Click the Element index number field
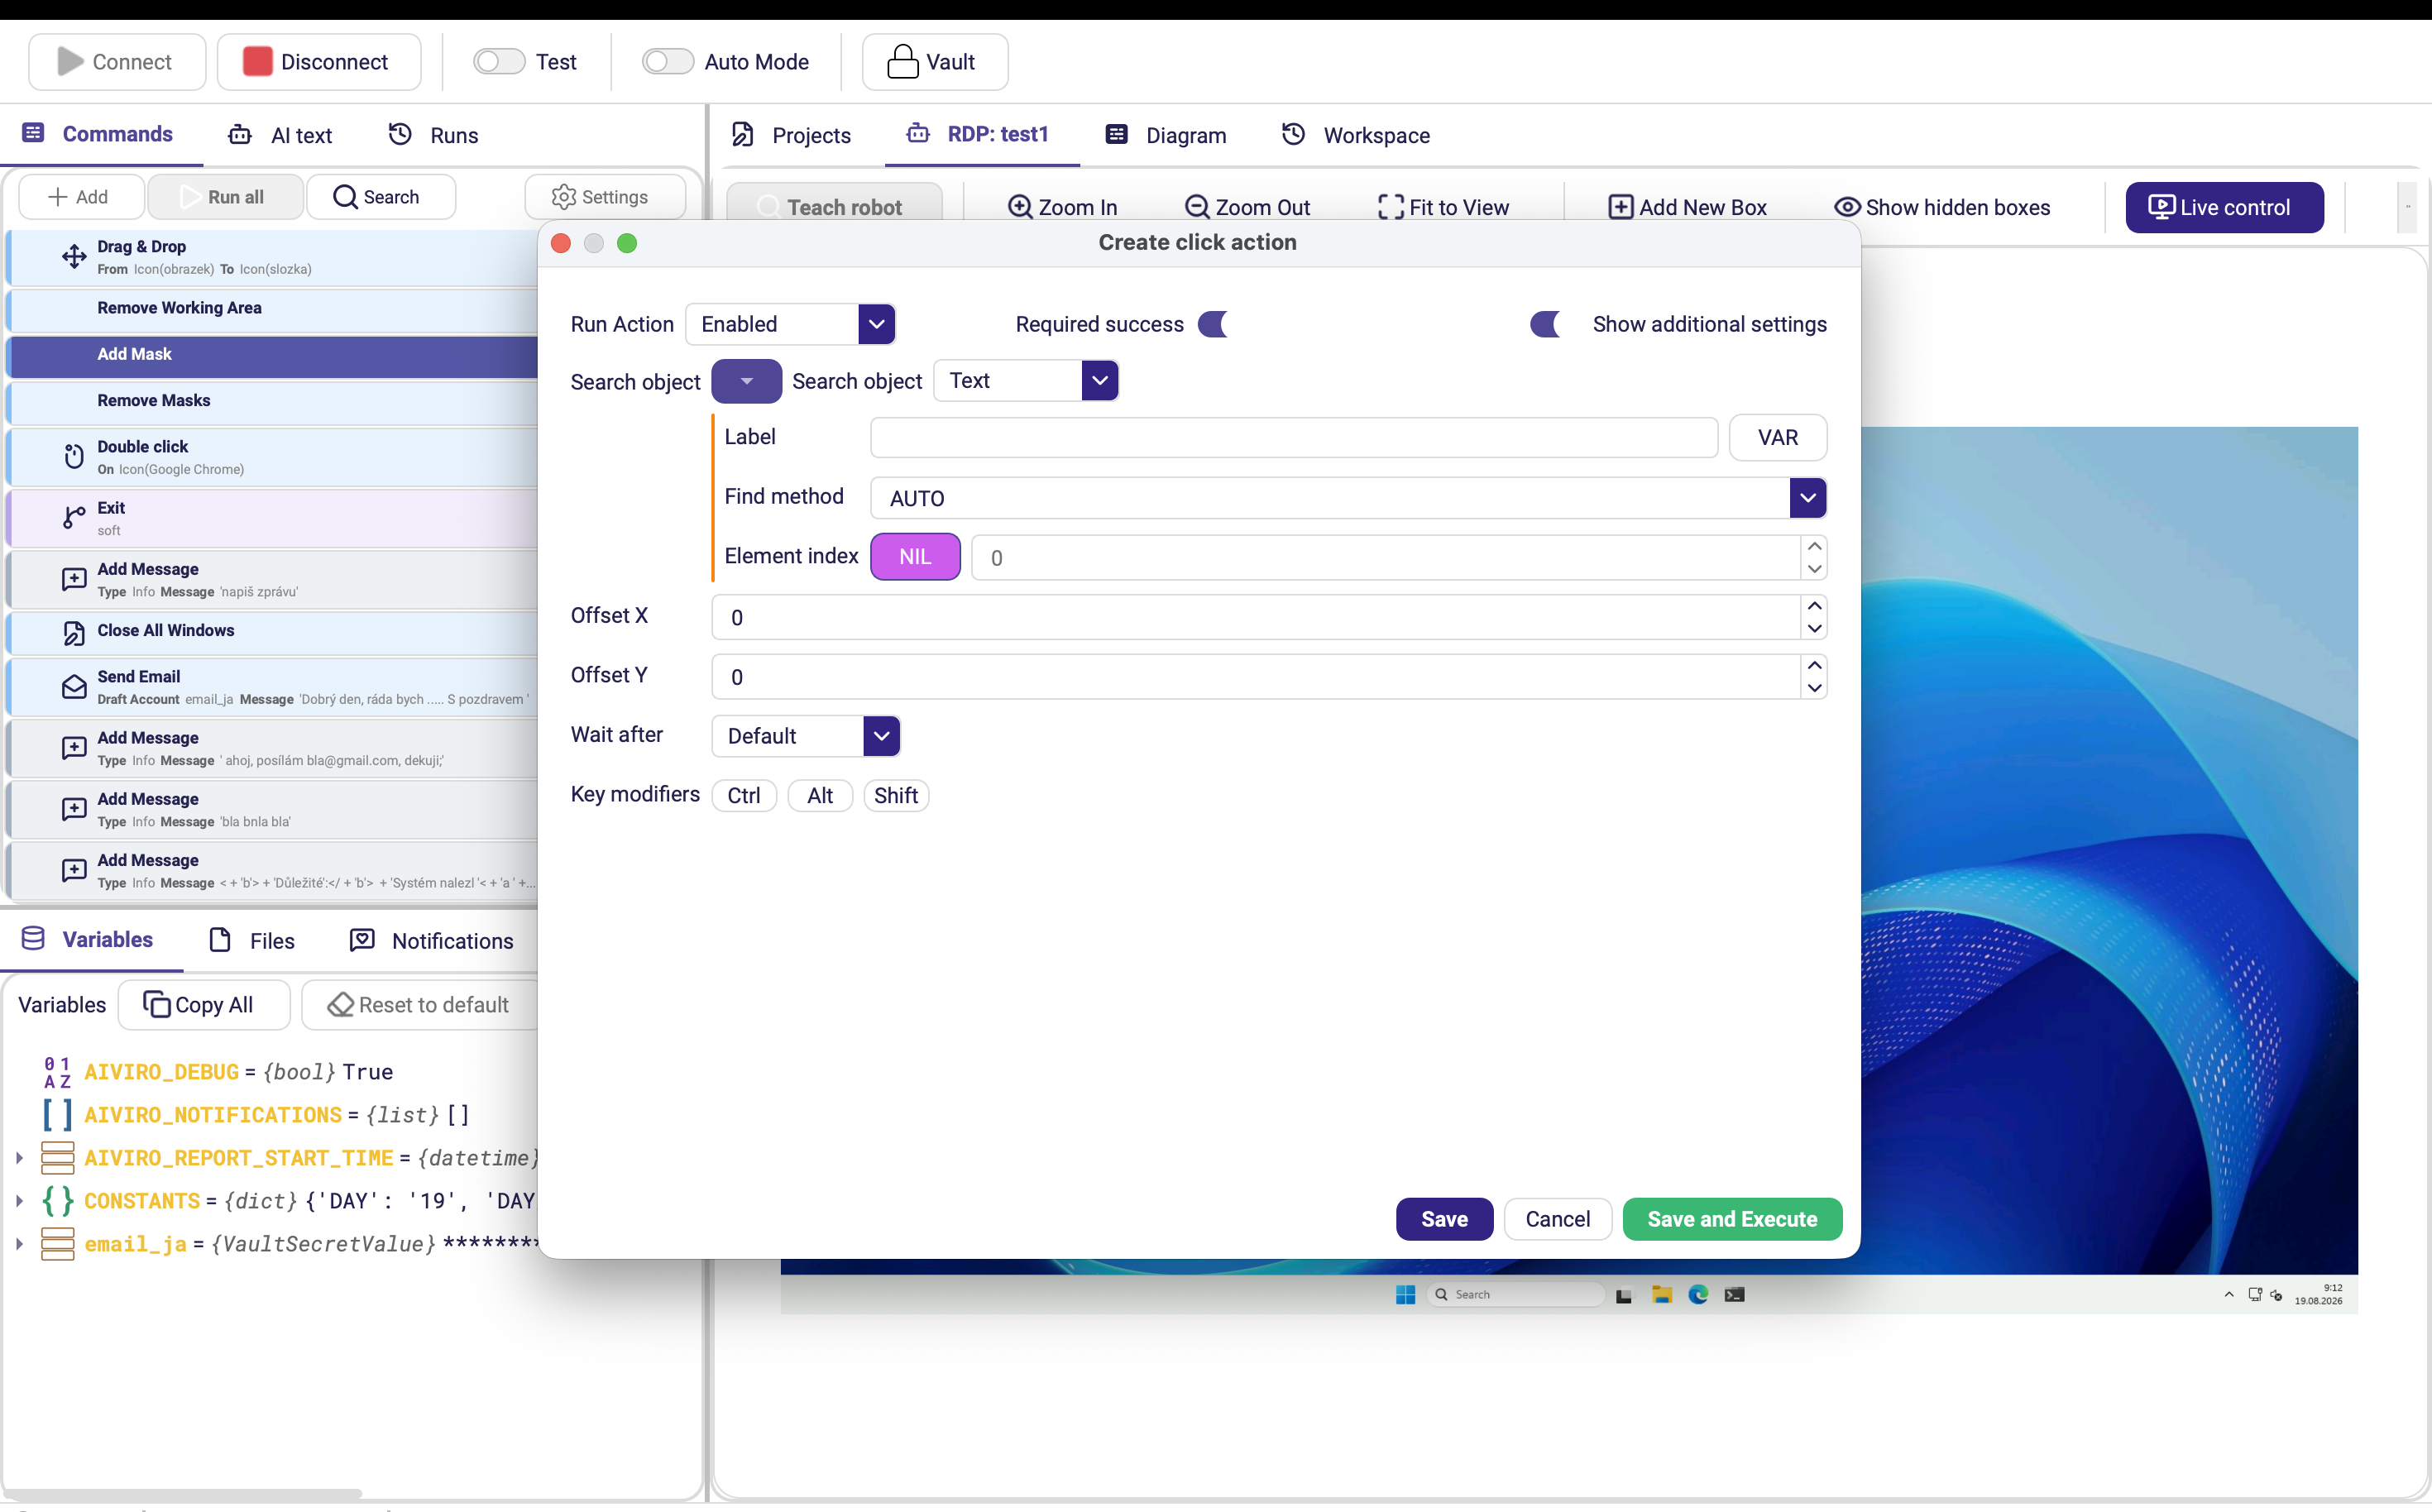2432x1512 pixels. tap(1386, 557)
